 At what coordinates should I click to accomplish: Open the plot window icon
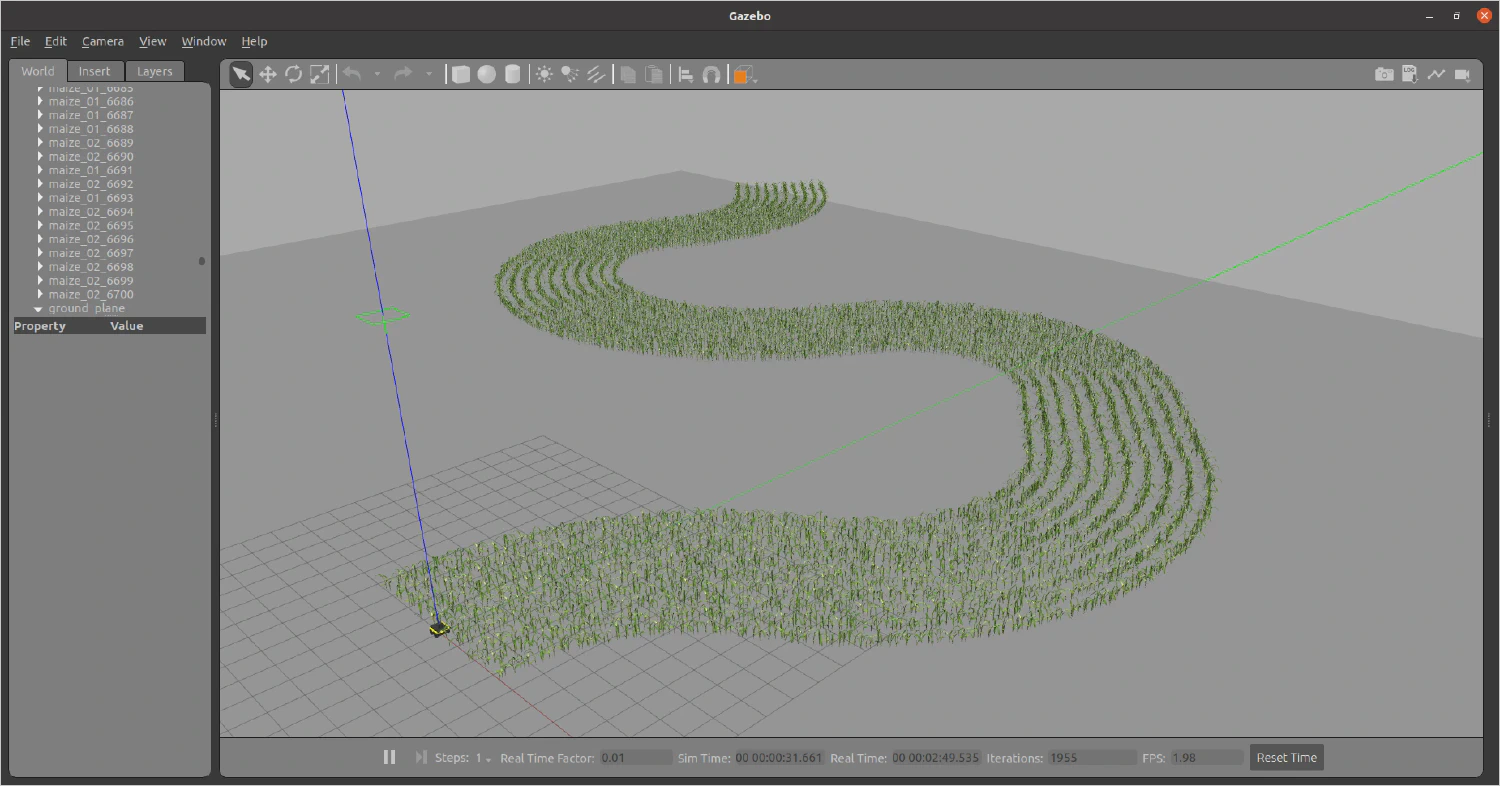1436,74
